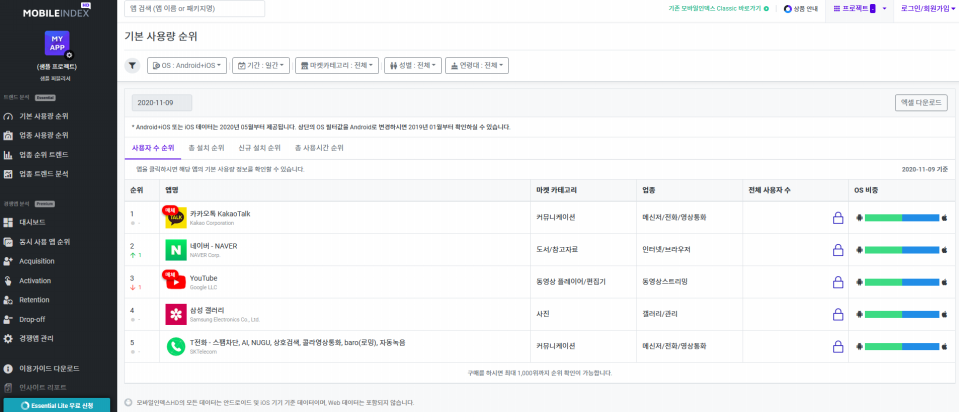Viewport: 959px width, 412px height.
Task: Click the MY APP project icon
Action: tap(57, 43)
